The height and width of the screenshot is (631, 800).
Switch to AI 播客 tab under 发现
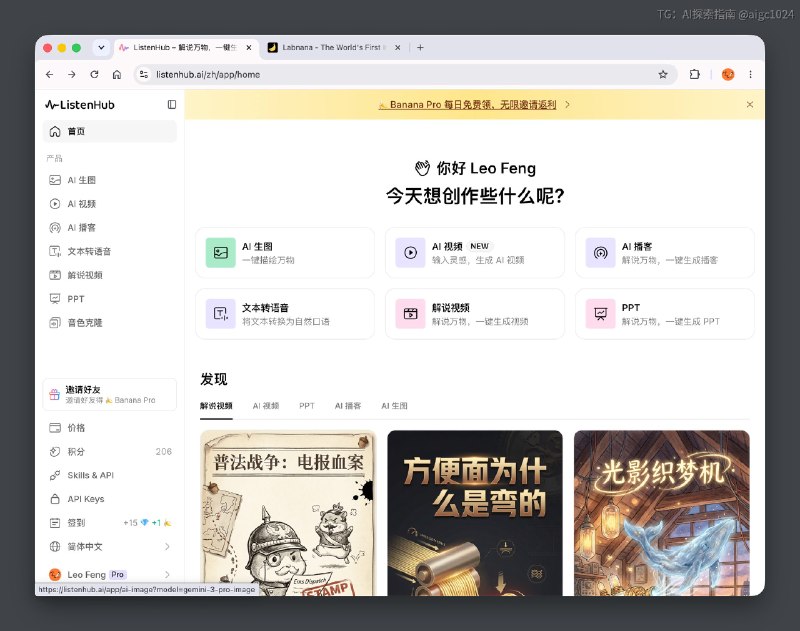click(x=348, y=406)
